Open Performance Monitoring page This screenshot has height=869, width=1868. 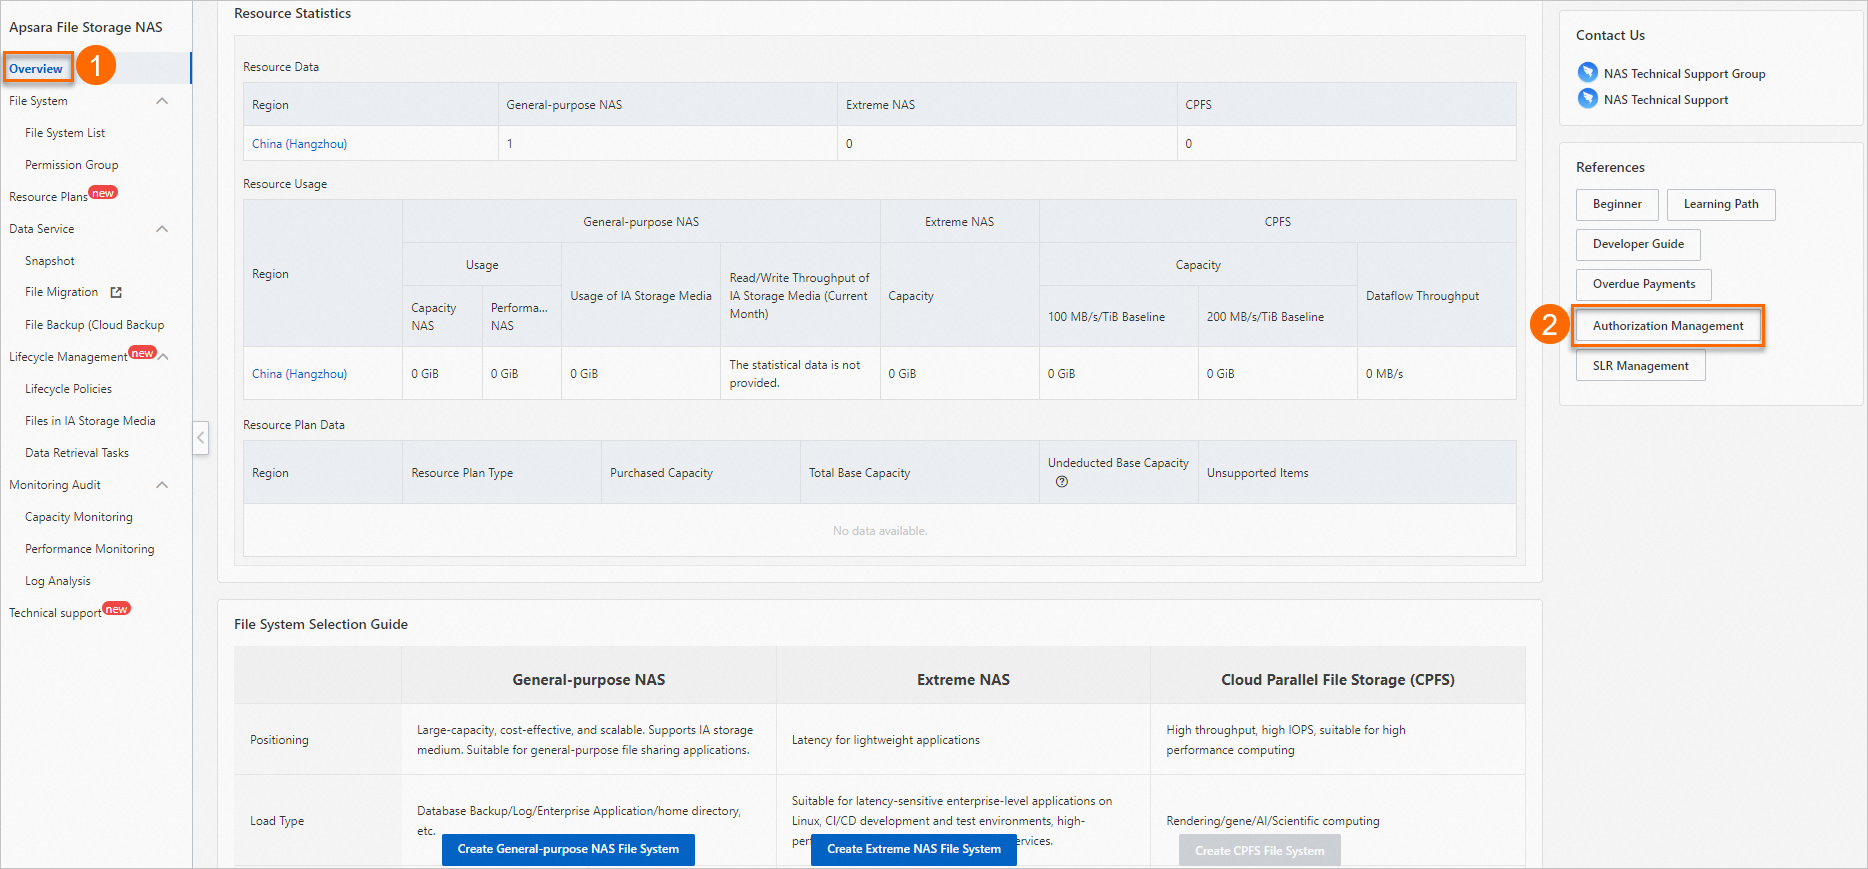pyautogui.click(x=90, y=549)
